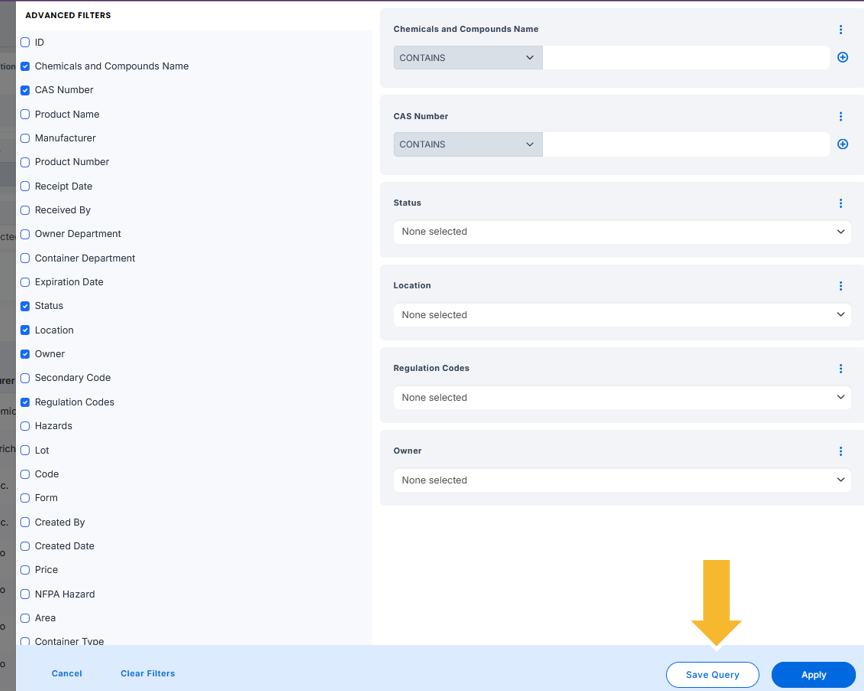Image resolution: width=864 pixels, height=691 pixels.
Task: Tick the Product Number checkbox
Action: tap(25, 162)
